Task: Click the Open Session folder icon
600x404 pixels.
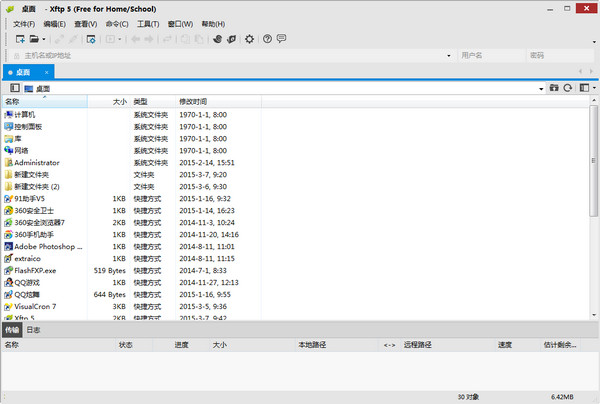Action: [x=35, y=39]
